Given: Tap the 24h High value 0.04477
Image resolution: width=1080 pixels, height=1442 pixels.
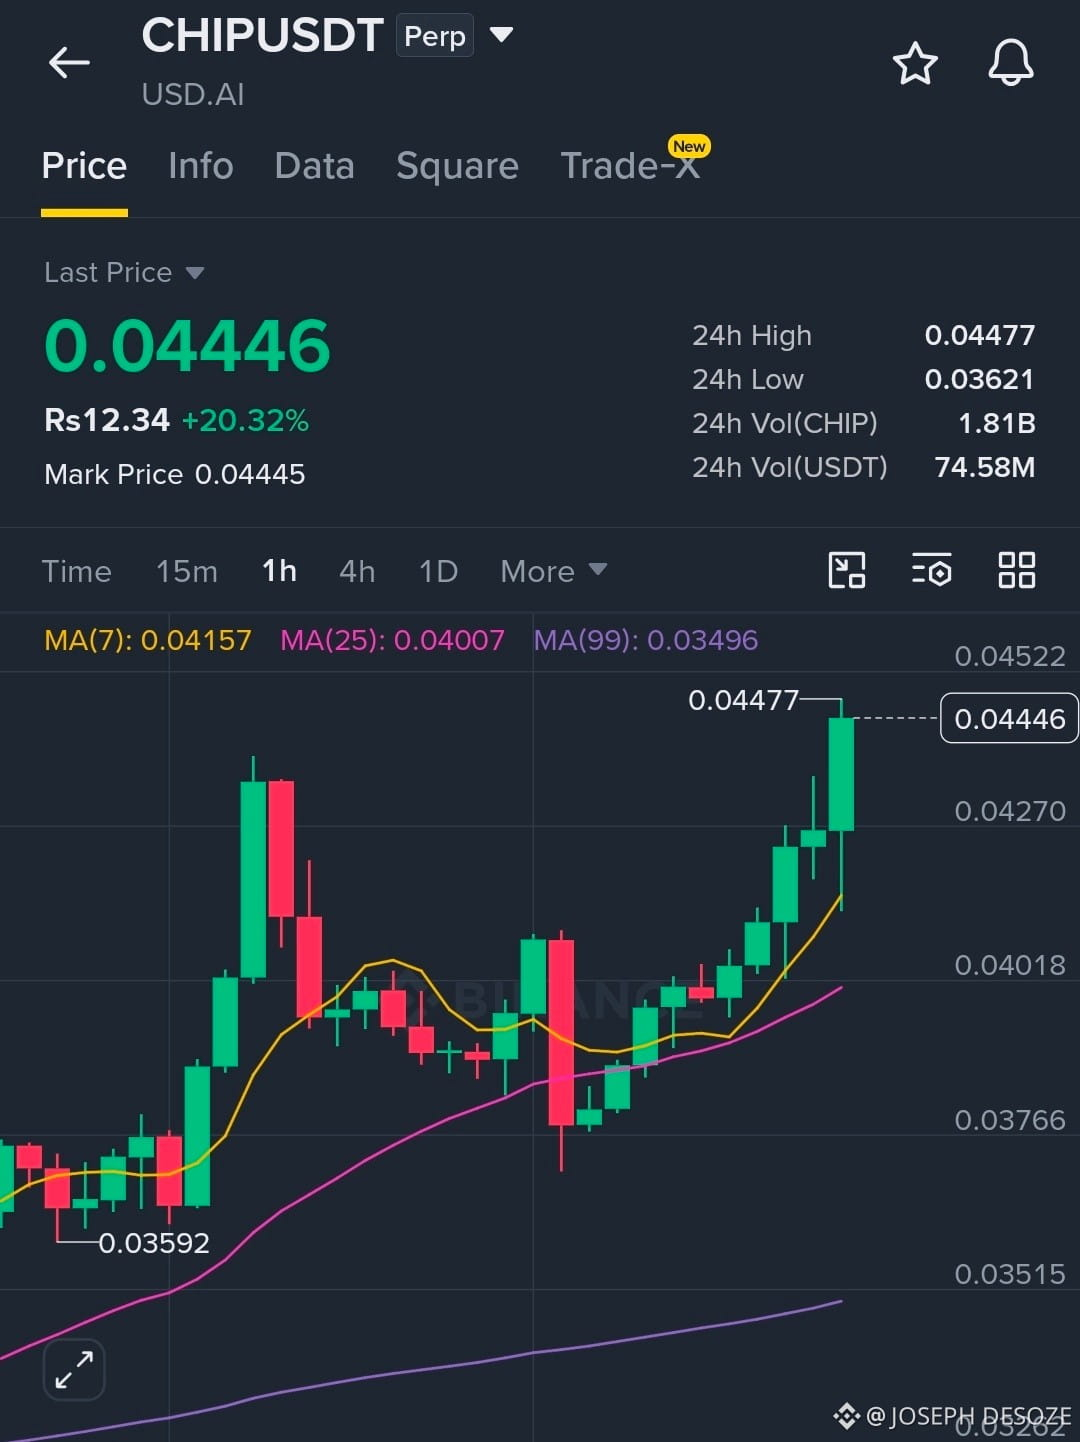Looking at the screenshot, I should [980, 335].
